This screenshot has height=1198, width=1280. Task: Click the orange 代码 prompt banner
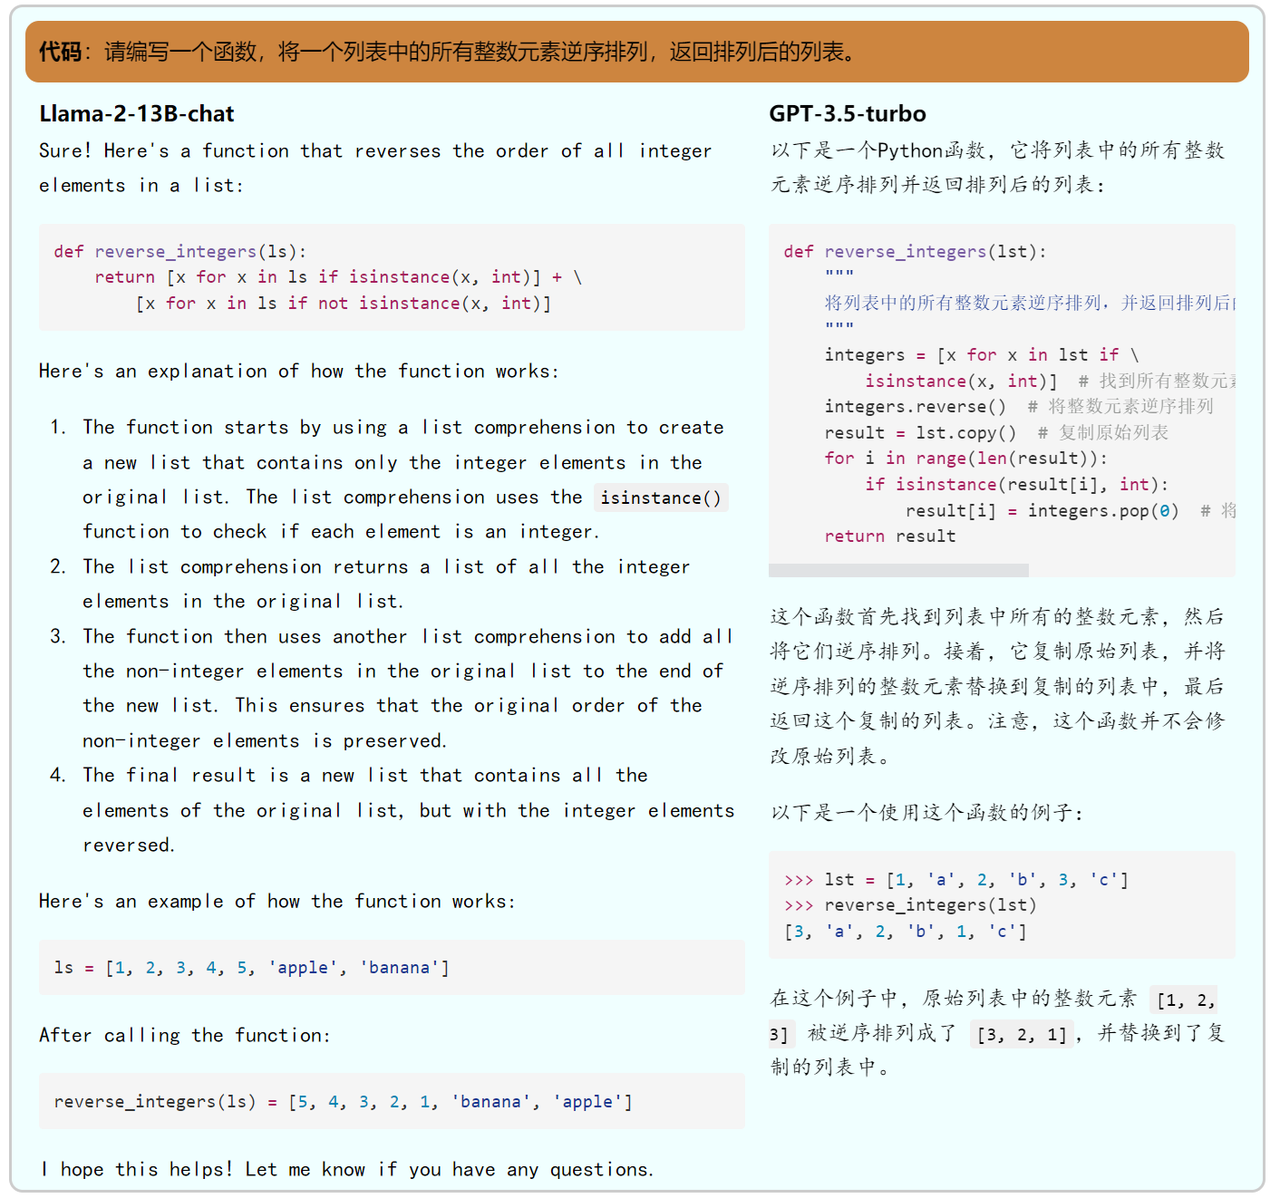click(636, 52)
